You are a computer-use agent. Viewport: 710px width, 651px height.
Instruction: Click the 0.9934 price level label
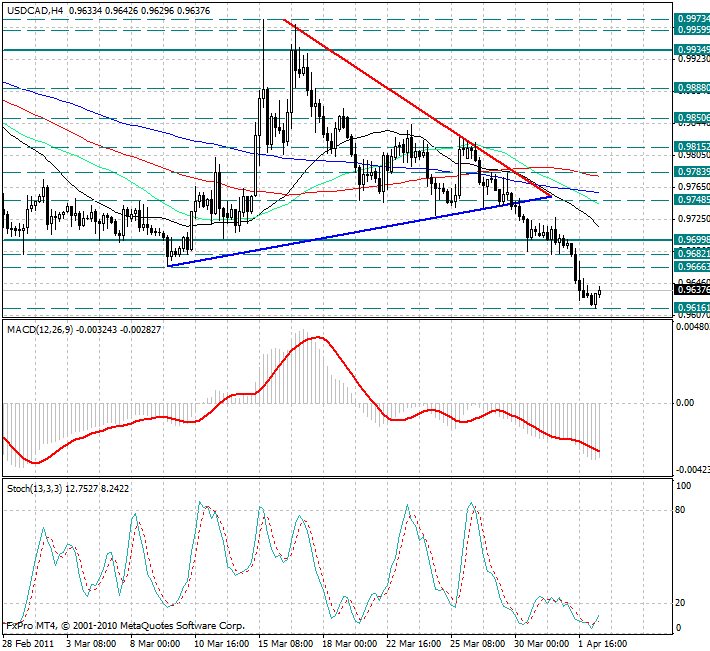[x=692, y=49]
